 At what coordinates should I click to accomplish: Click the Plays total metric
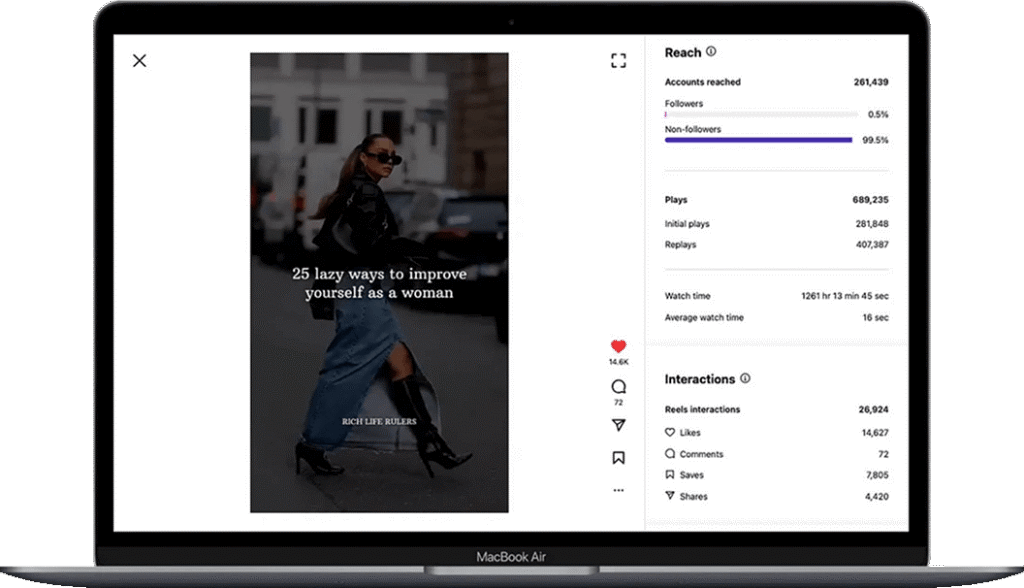[x=776, y=200]
